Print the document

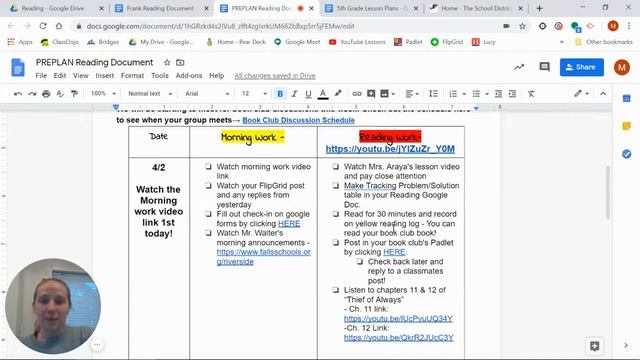click(46, 94)
